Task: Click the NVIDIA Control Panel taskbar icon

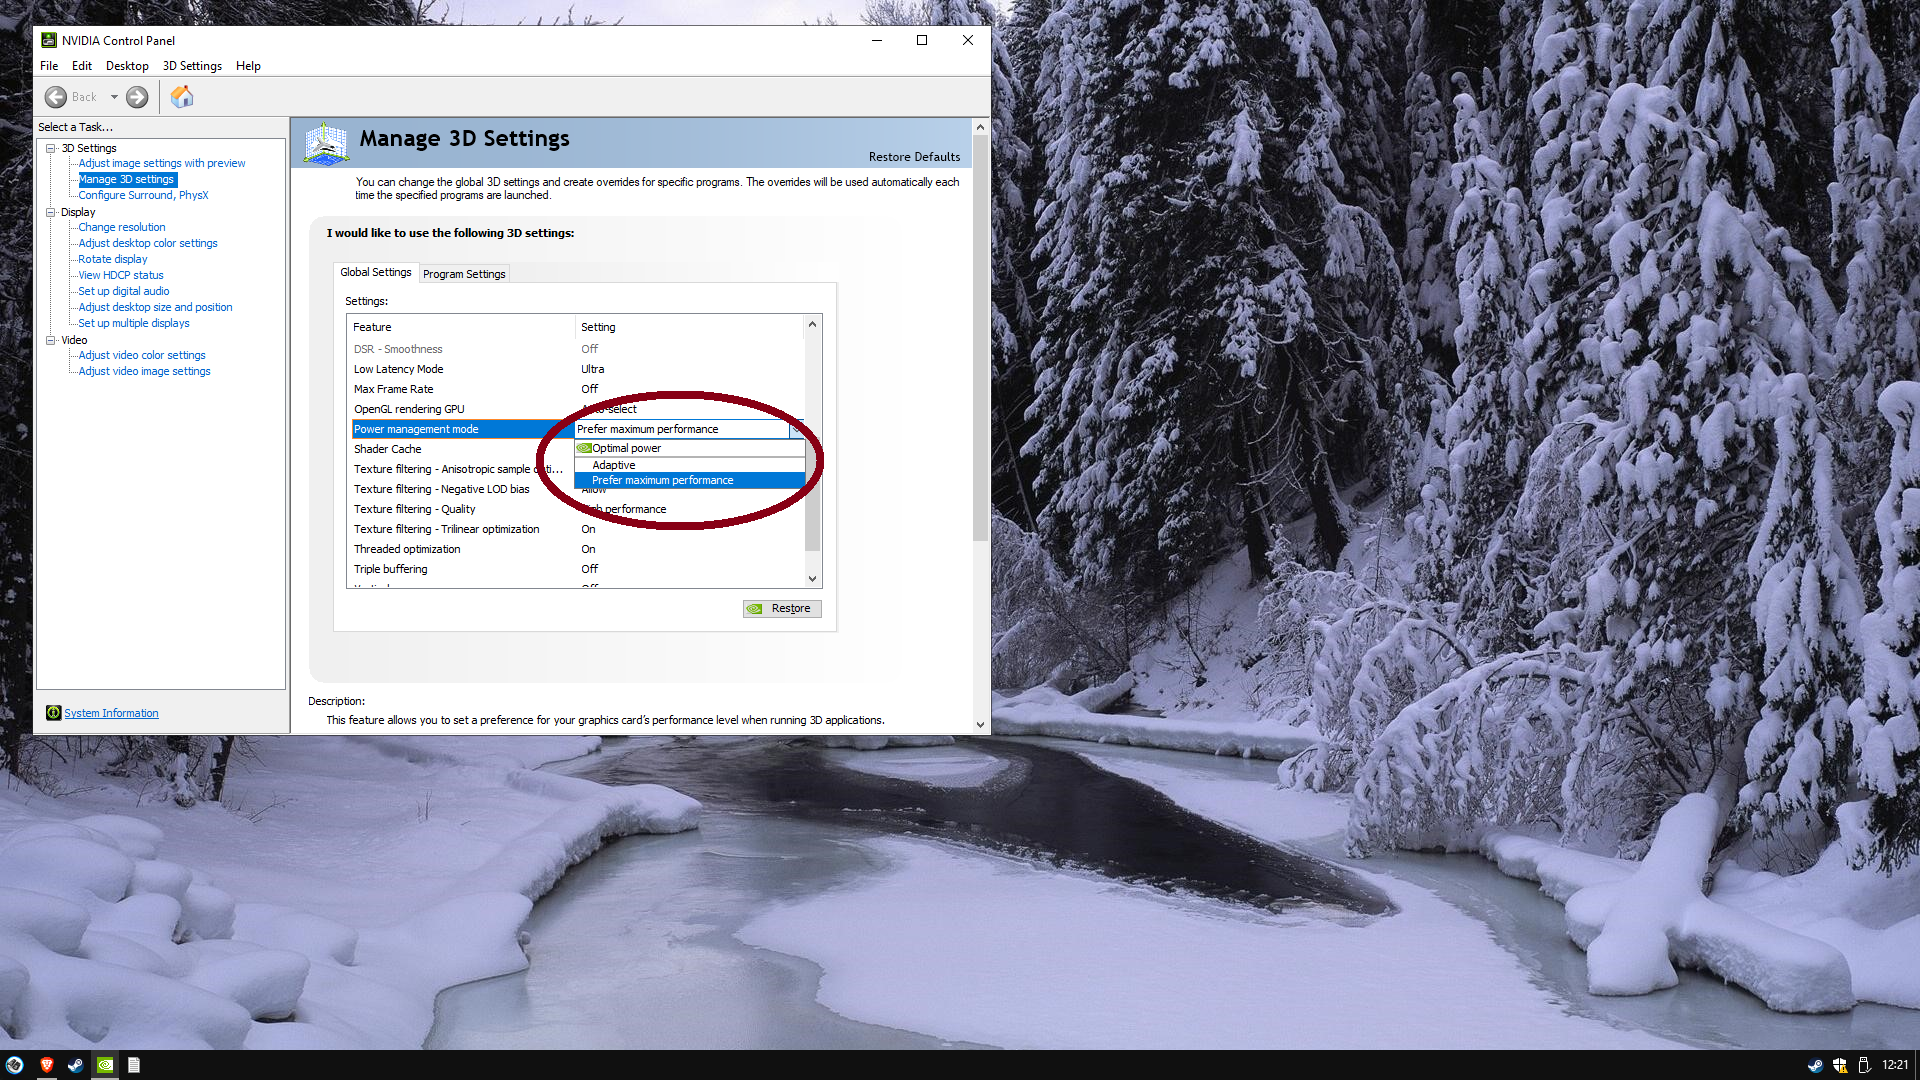Action: [105, 1065]
